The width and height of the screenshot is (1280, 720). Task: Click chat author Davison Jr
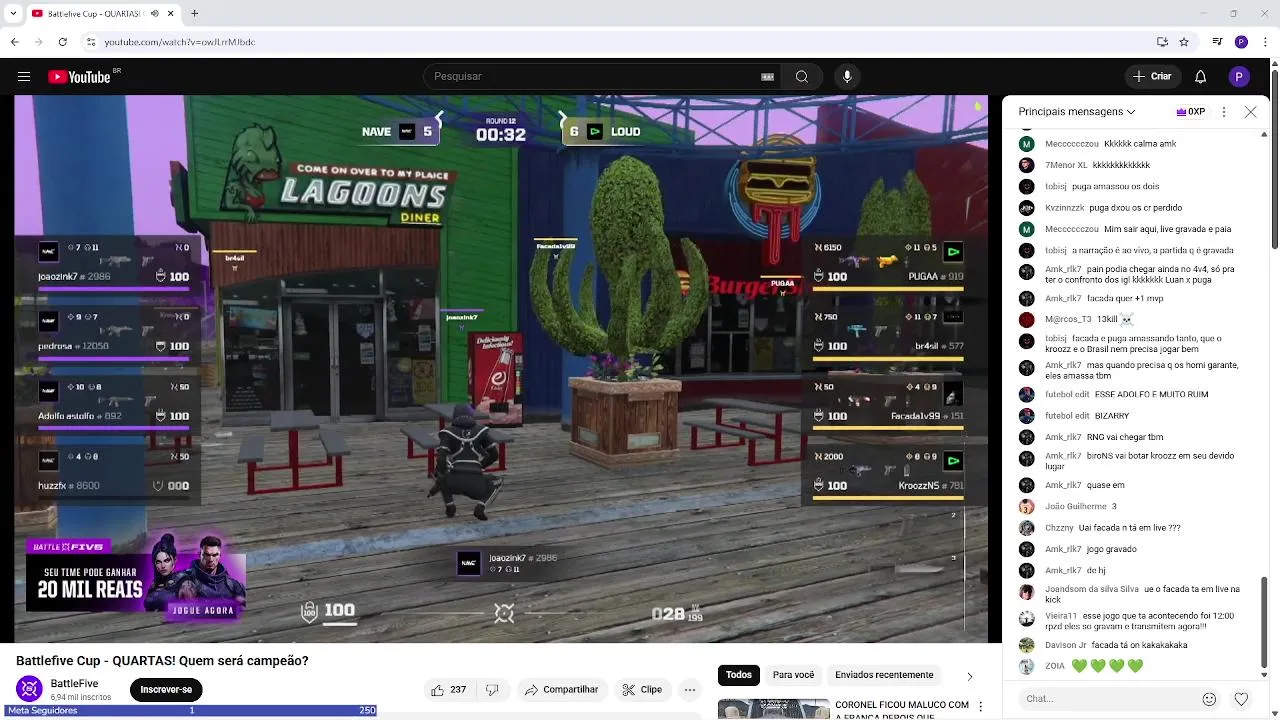tap(1066, 645)
